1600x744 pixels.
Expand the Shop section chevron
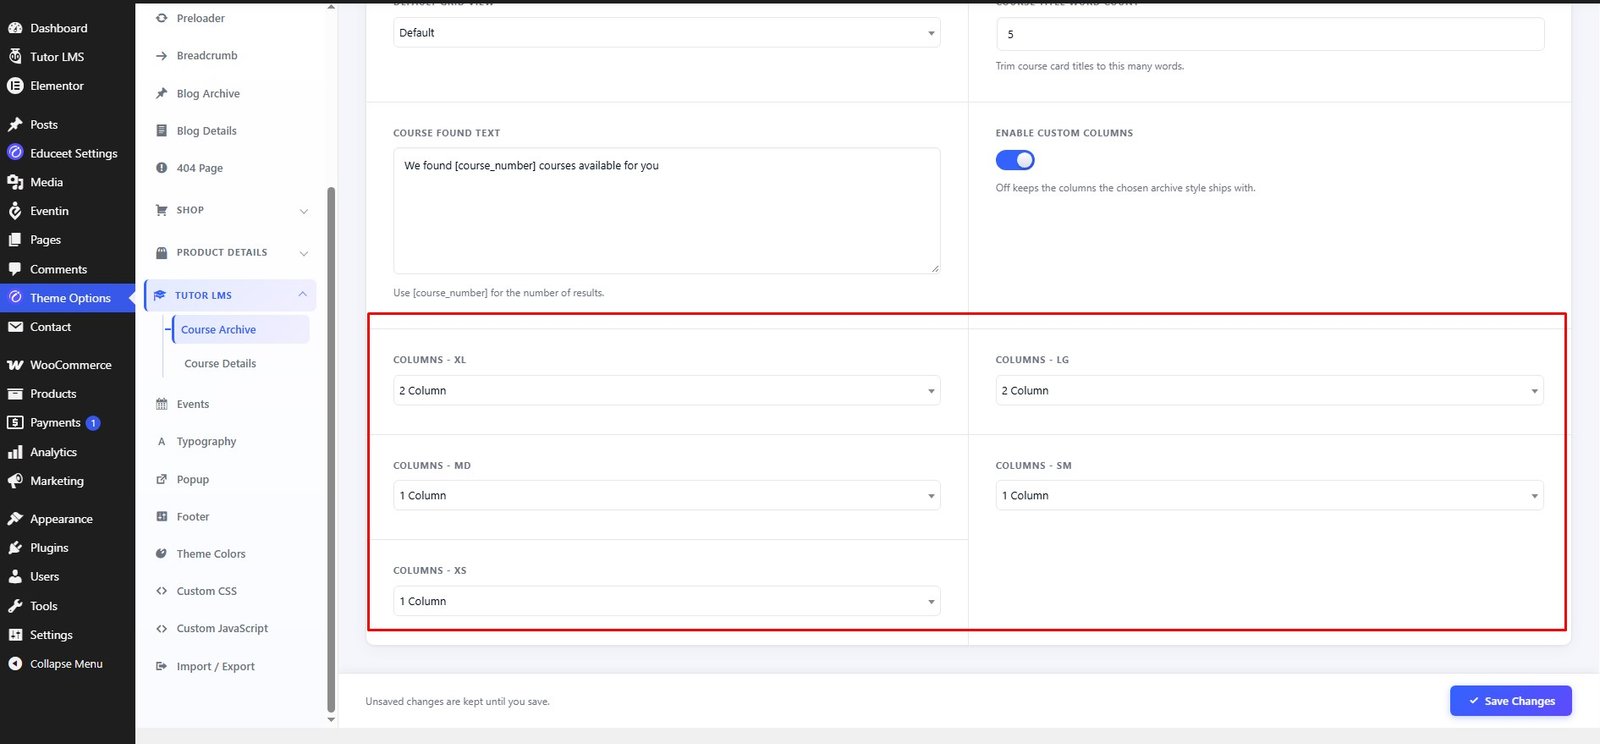tap(304, 211)
